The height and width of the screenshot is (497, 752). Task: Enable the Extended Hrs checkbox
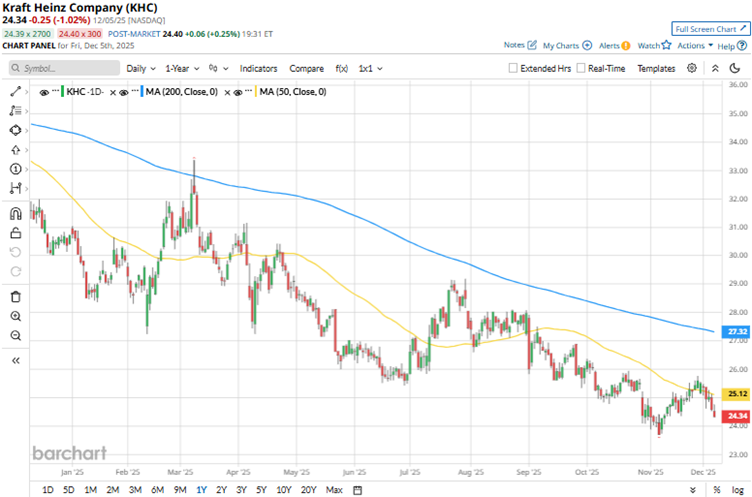(x=513, y=68)
